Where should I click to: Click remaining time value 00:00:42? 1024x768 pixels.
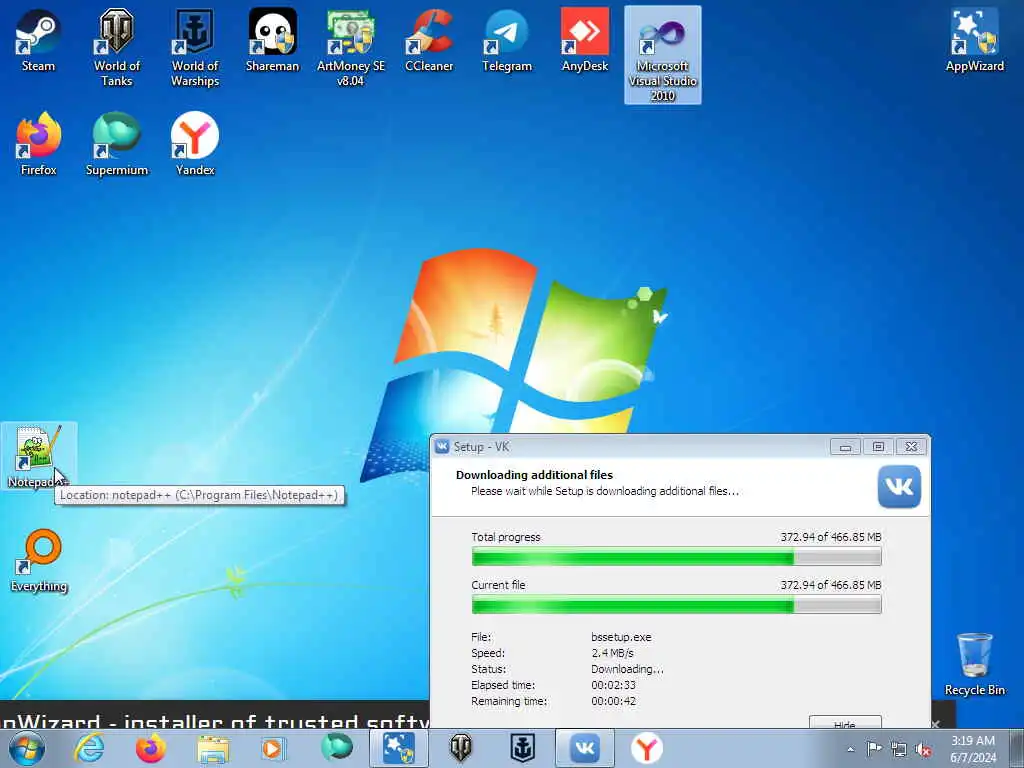point(613,701)
